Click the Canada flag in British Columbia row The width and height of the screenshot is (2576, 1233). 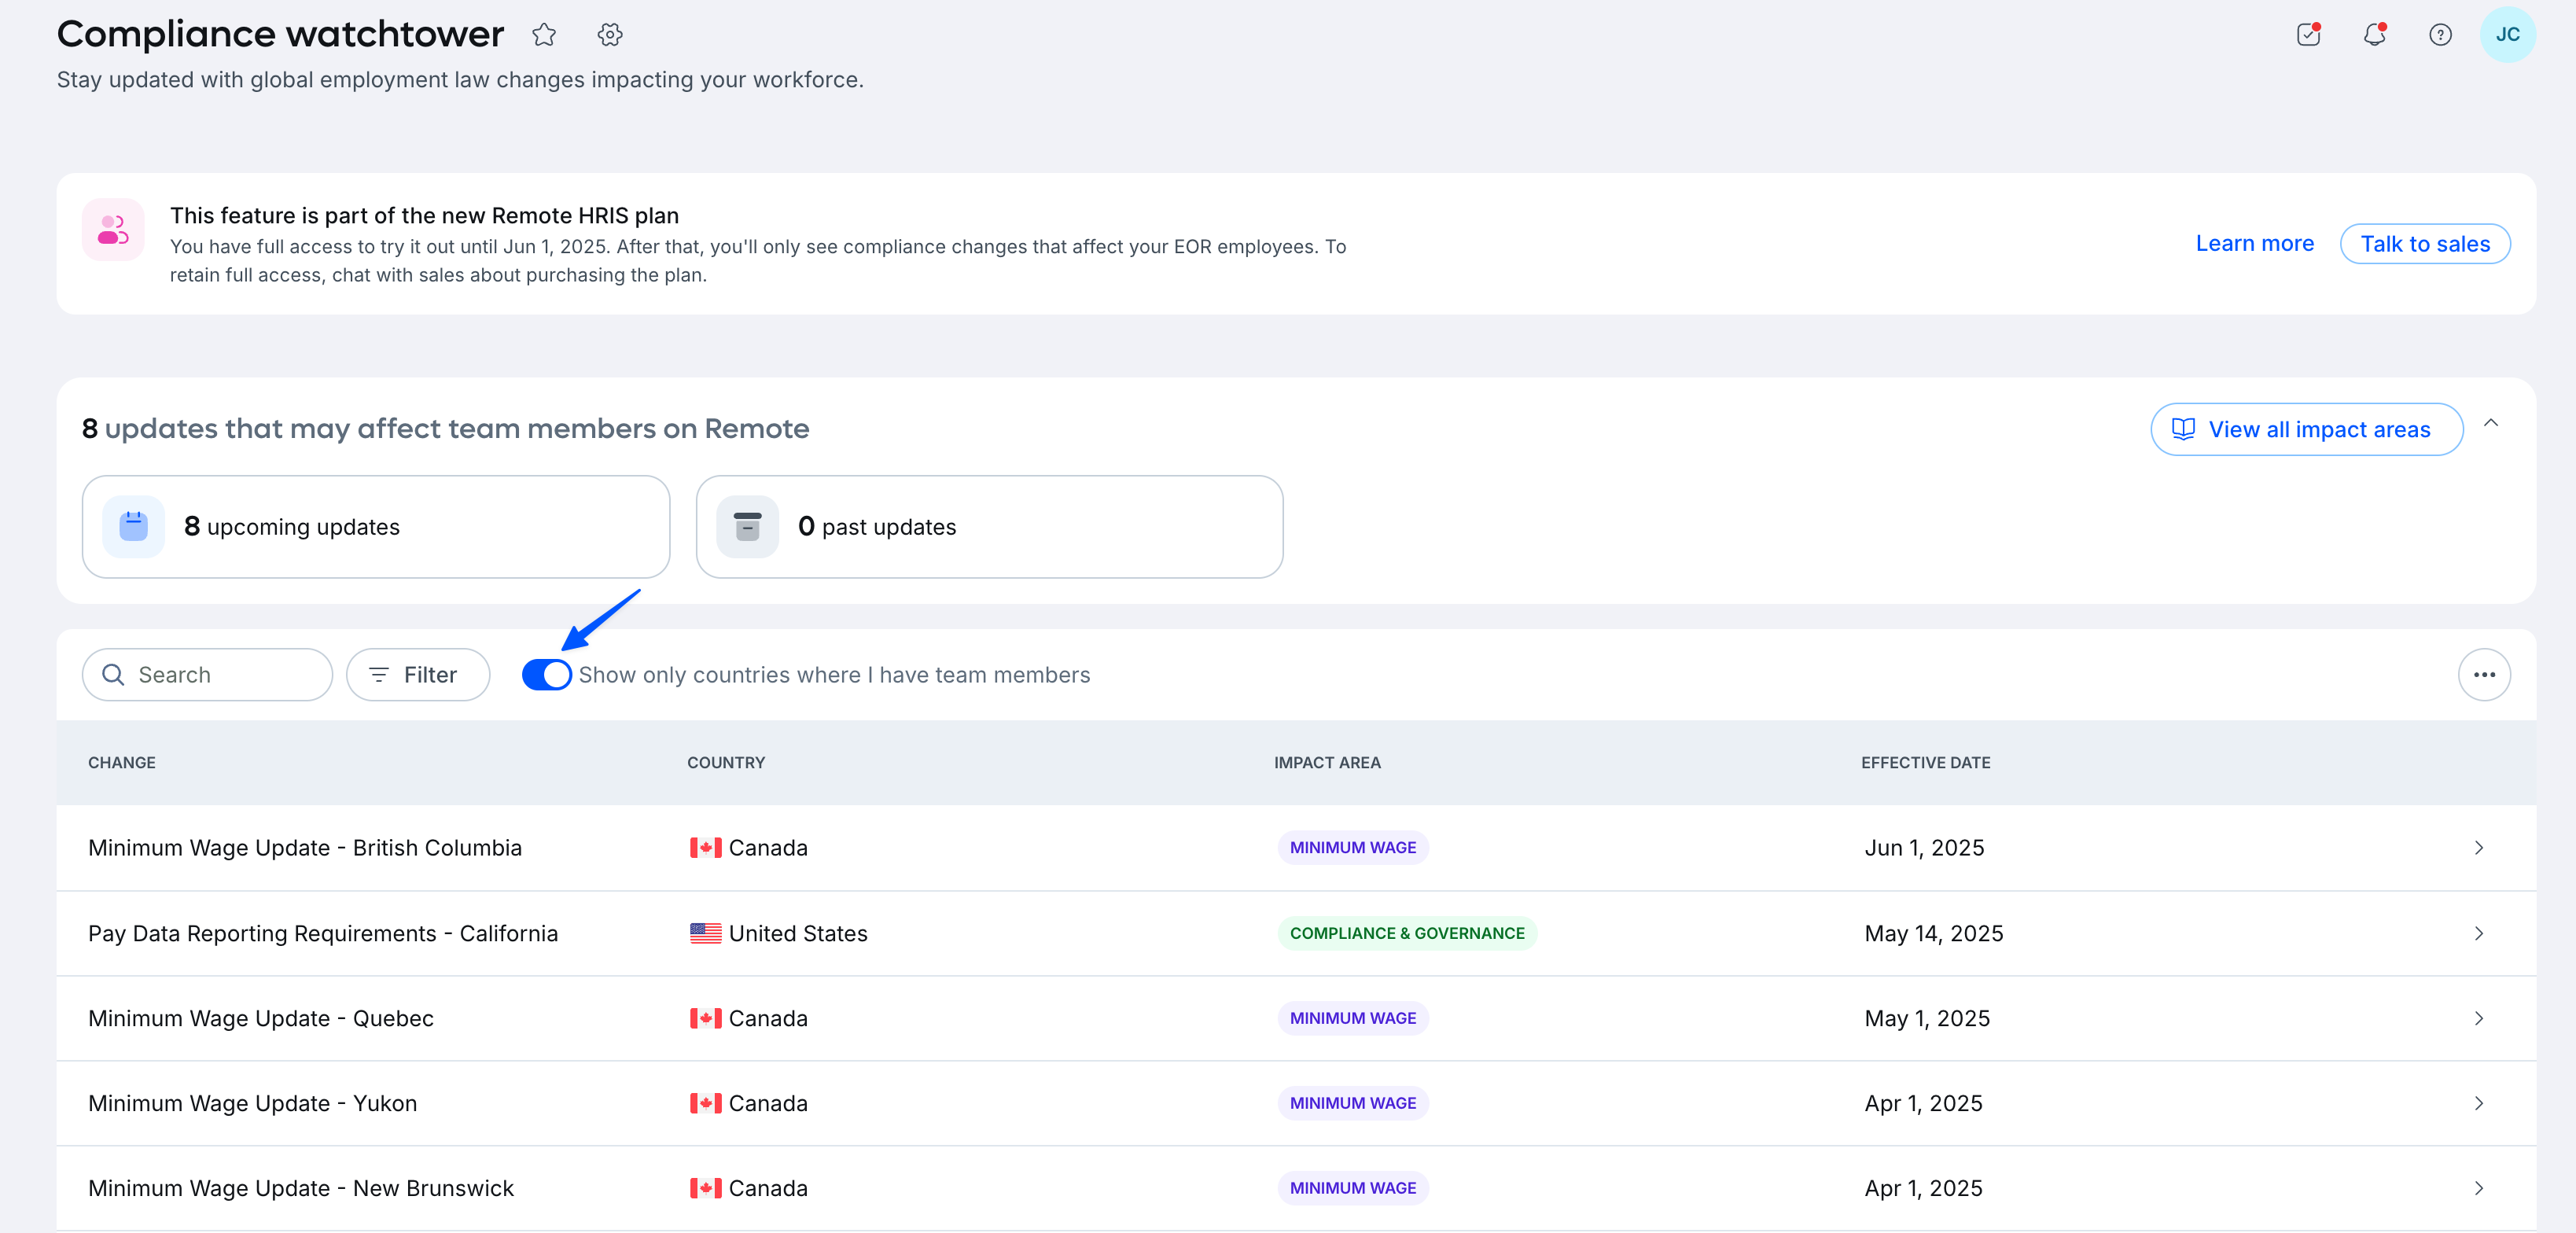click(706, 848)
